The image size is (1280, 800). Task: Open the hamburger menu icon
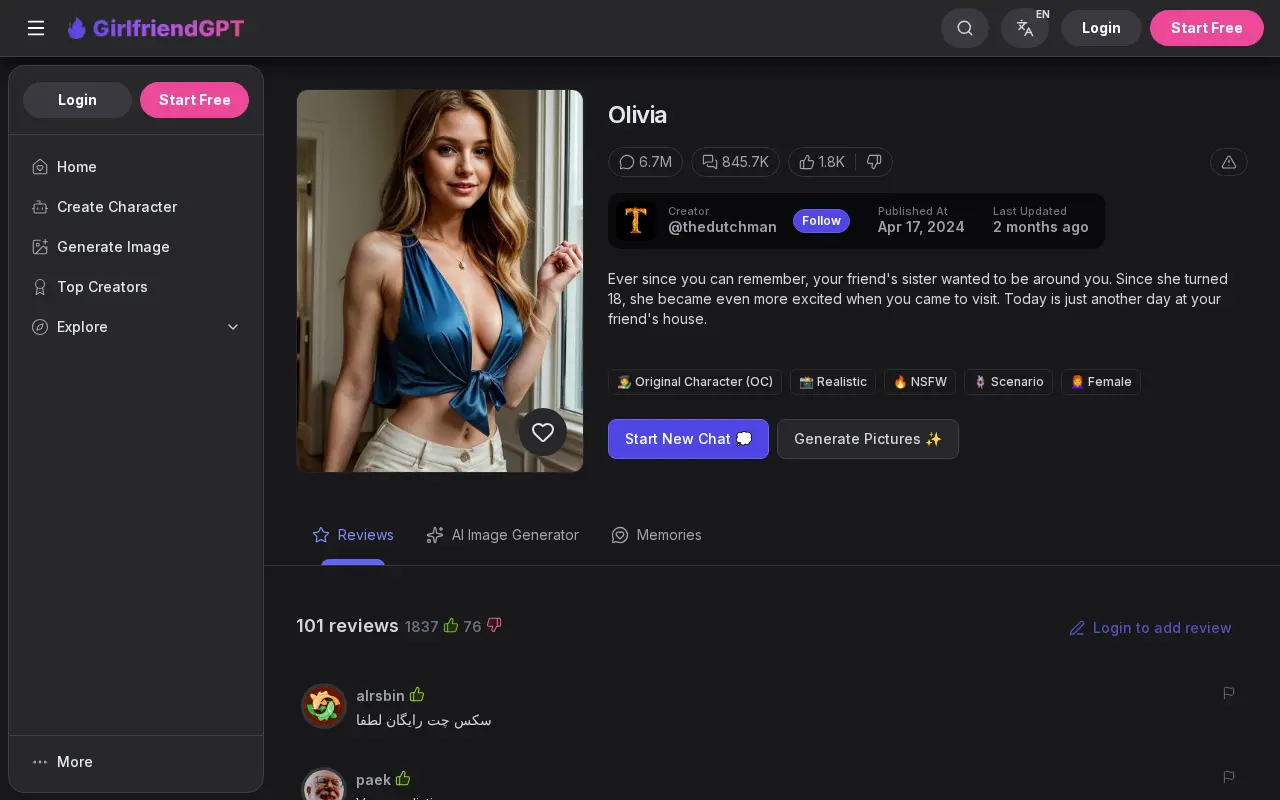pyautogui.click(x=36, y=28)
